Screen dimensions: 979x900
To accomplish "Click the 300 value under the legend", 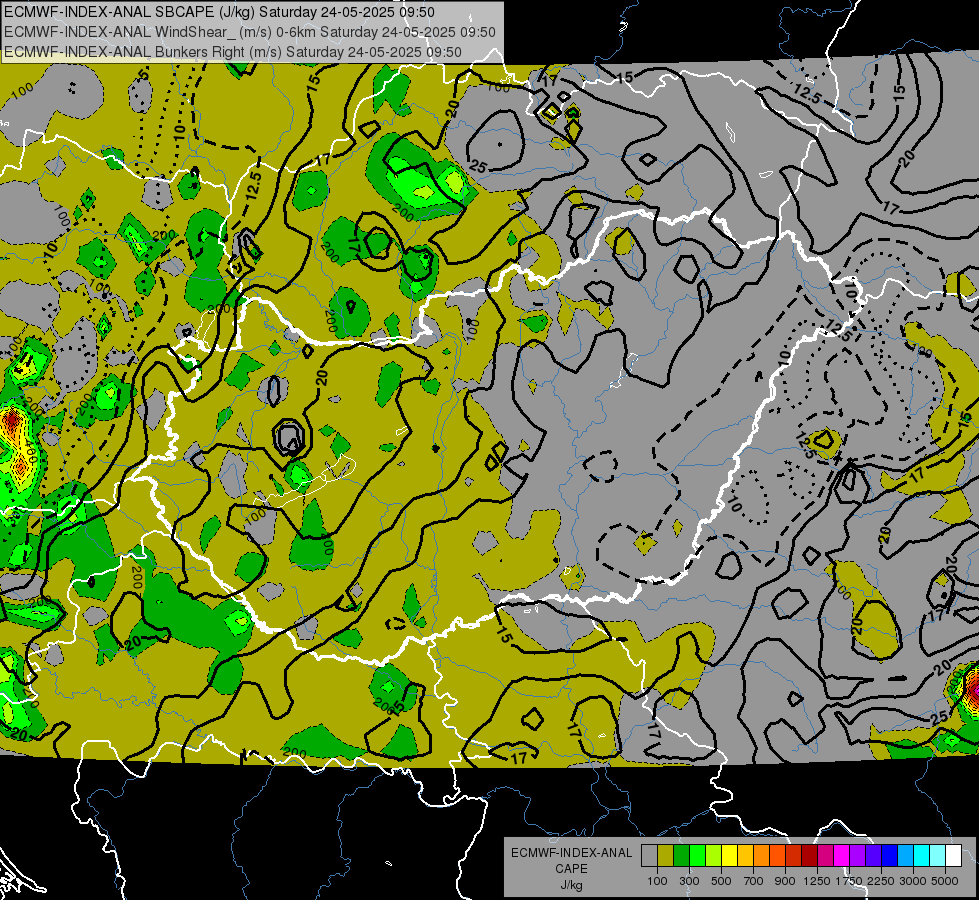I will (x=689, y=881).
